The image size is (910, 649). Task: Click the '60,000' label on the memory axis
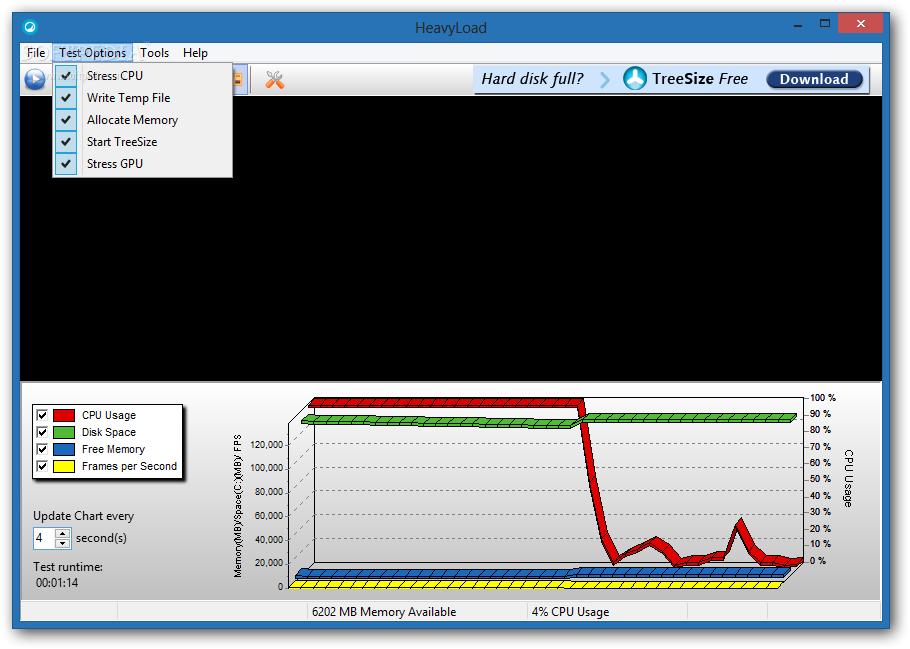[x=269, y=515]
